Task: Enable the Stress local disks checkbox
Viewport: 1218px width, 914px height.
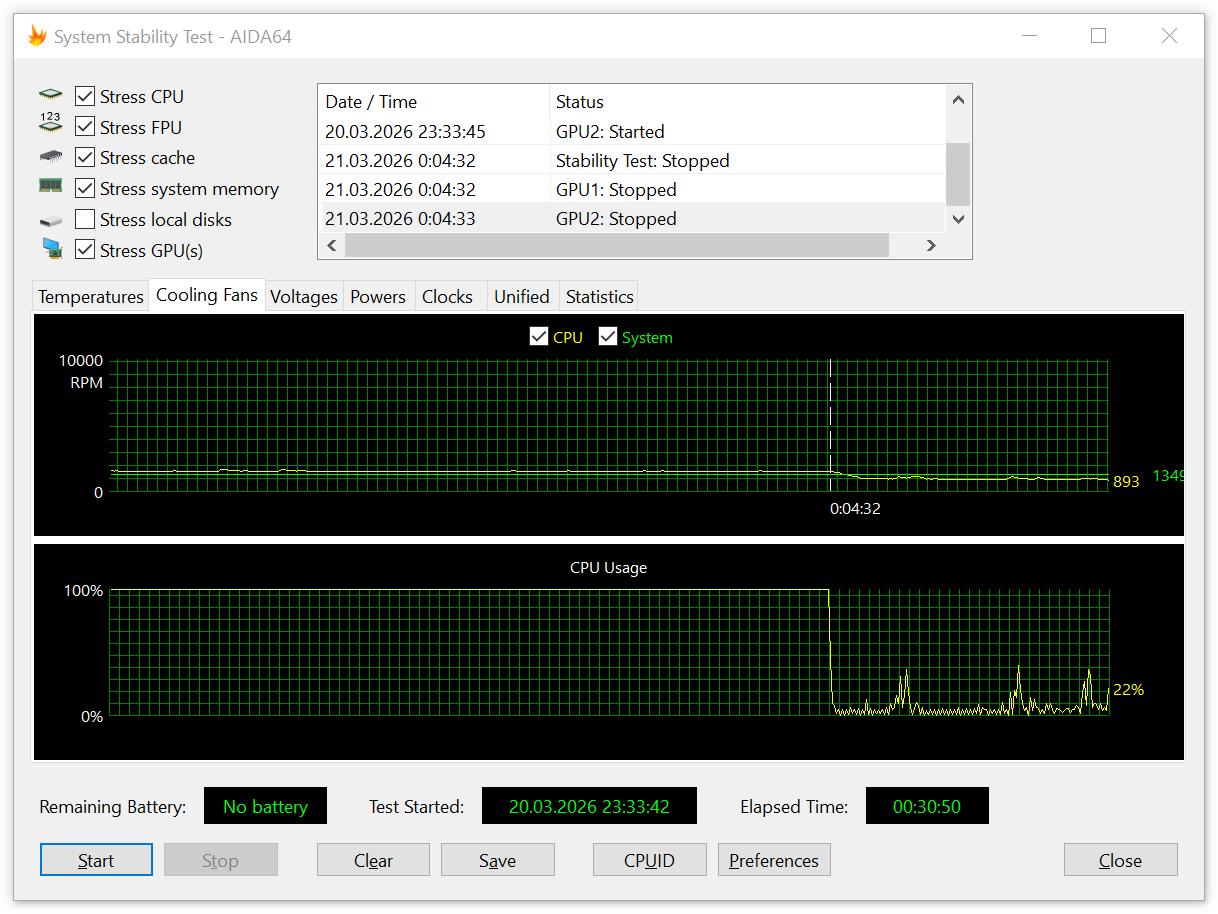Action: tap(85, 219)
